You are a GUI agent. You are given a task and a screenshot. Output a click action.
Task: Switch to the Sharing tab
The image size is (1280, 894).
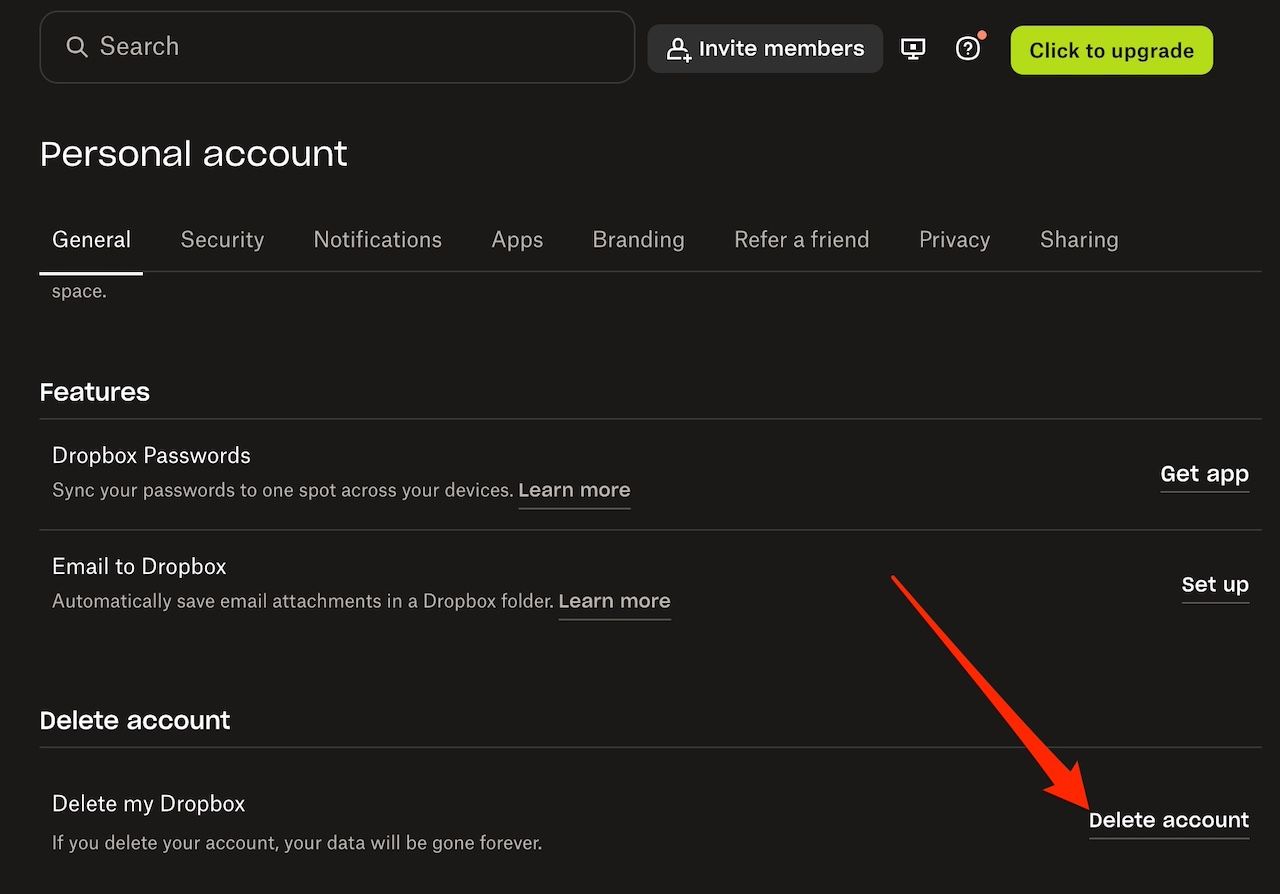pos(1079,240)
